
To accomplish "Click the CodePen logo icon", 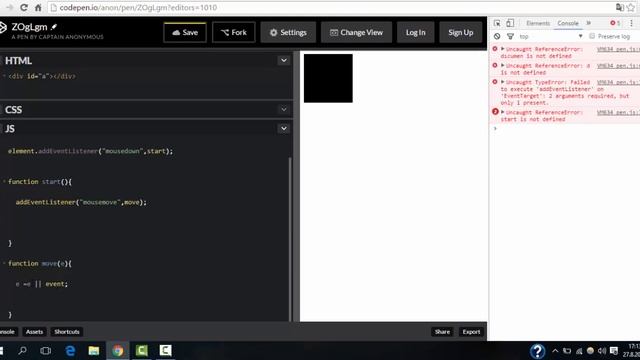I will click(x=3, y=27).
